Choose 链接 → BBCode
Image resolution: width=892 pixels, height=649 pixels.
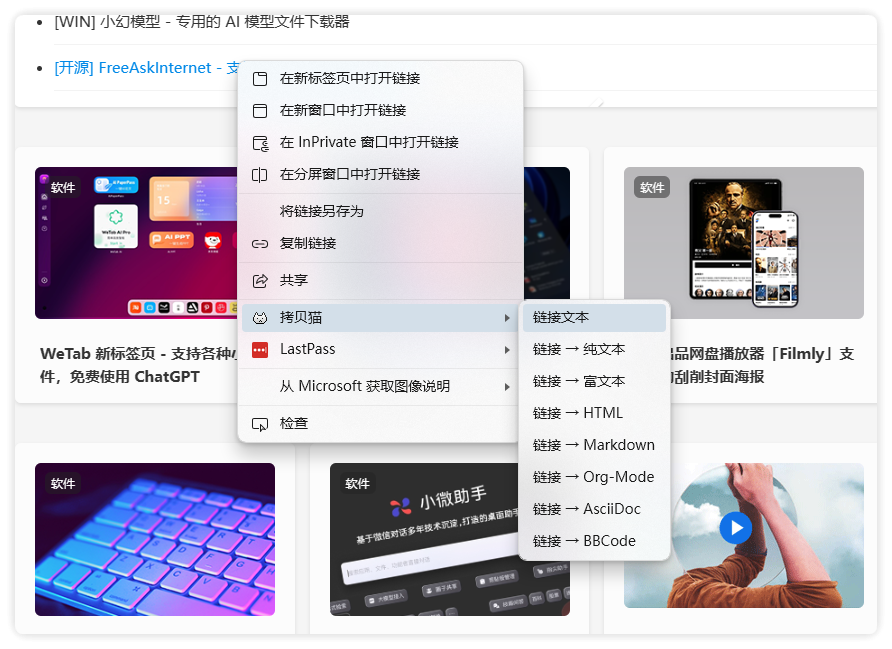pos(594,541)
